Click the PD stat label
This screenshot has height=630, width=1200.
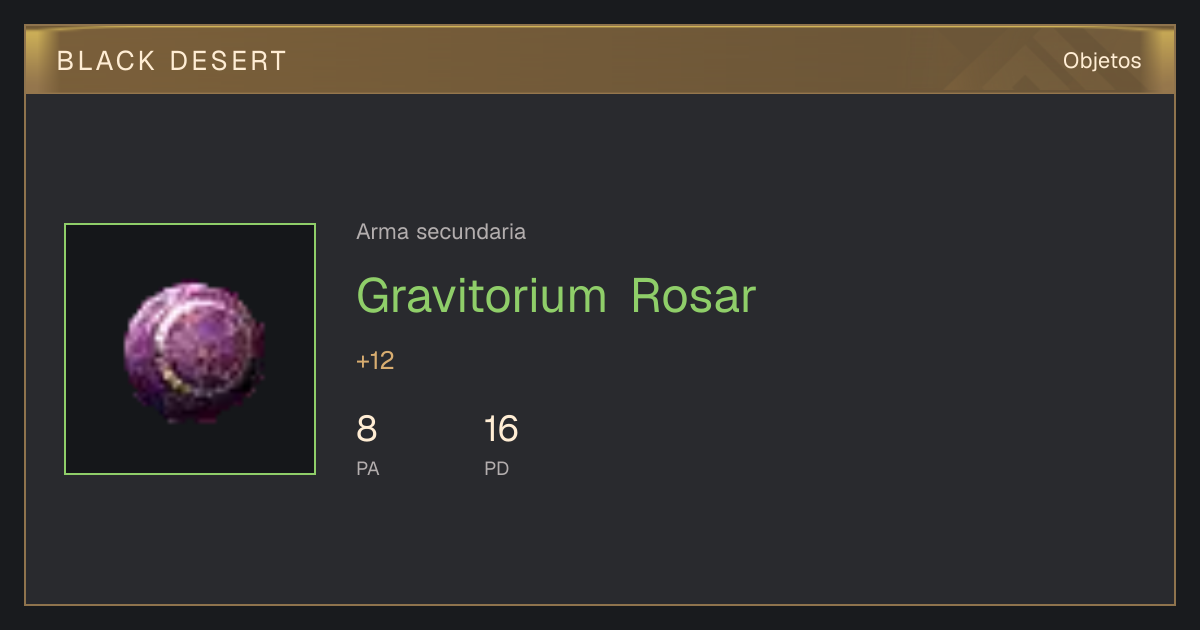click(x=497, y=468)
